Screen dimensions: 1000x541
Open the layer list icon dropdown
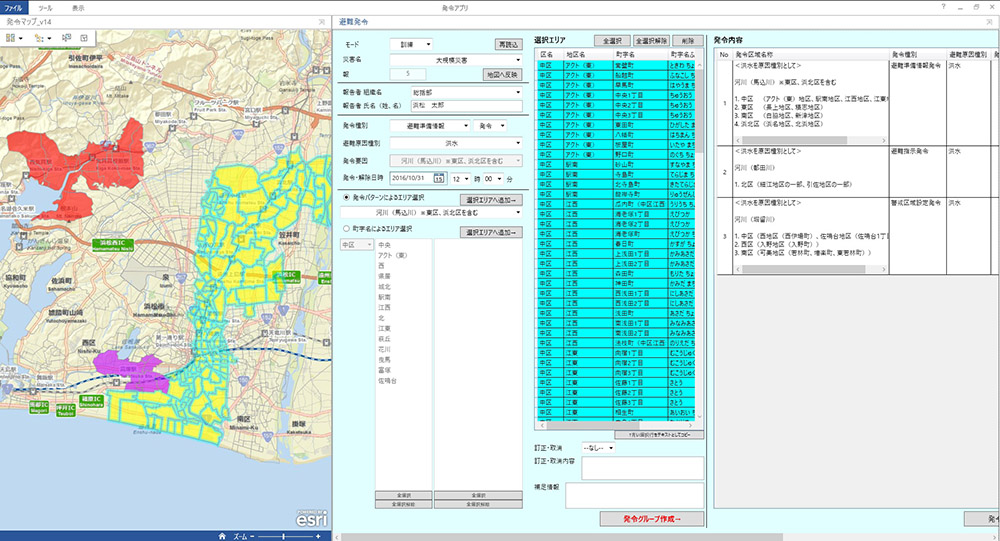(x=42, y=37)
